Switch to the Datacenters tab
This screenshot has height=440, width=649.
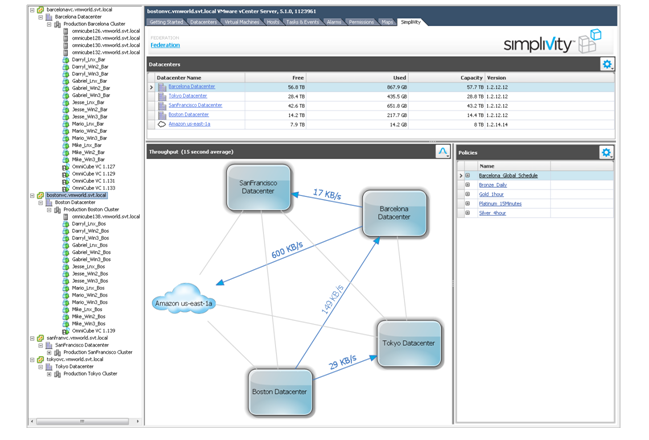(204, 22)
